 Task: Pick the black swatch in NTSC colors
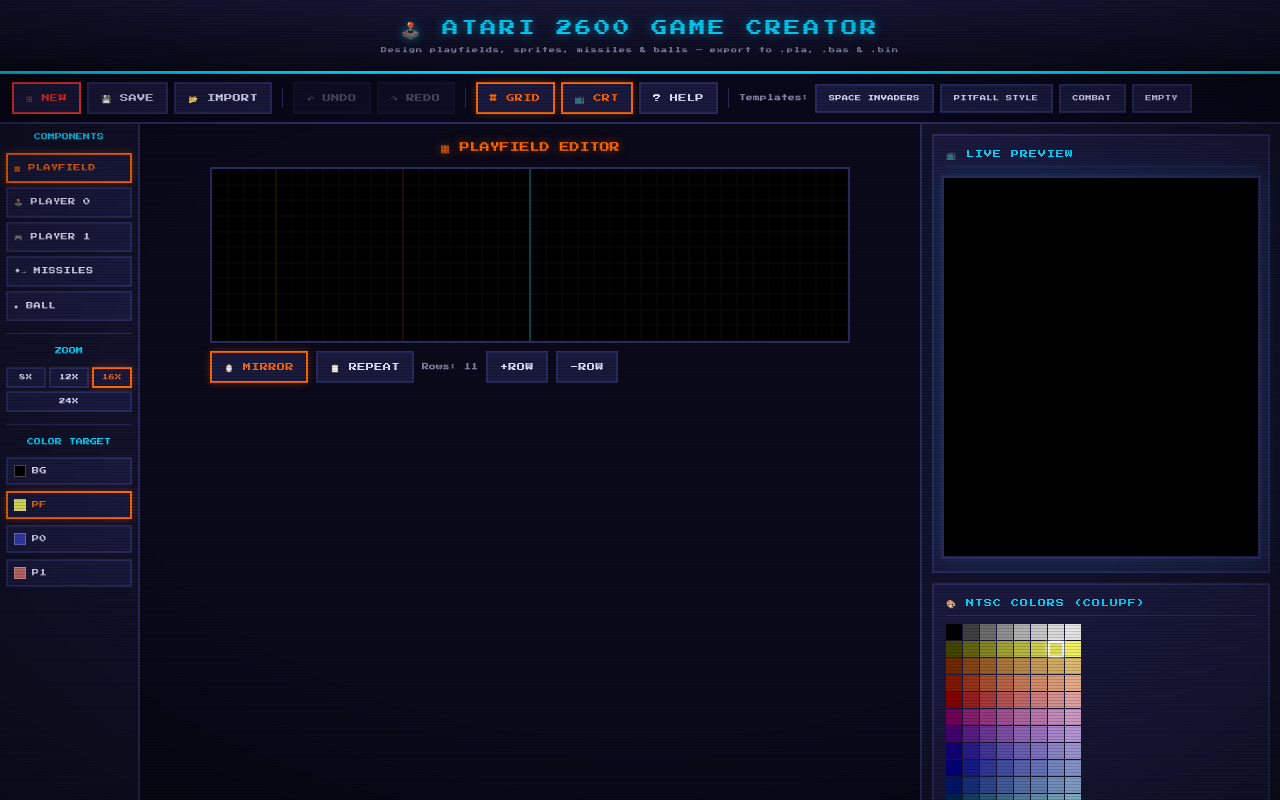pos(954,632)
